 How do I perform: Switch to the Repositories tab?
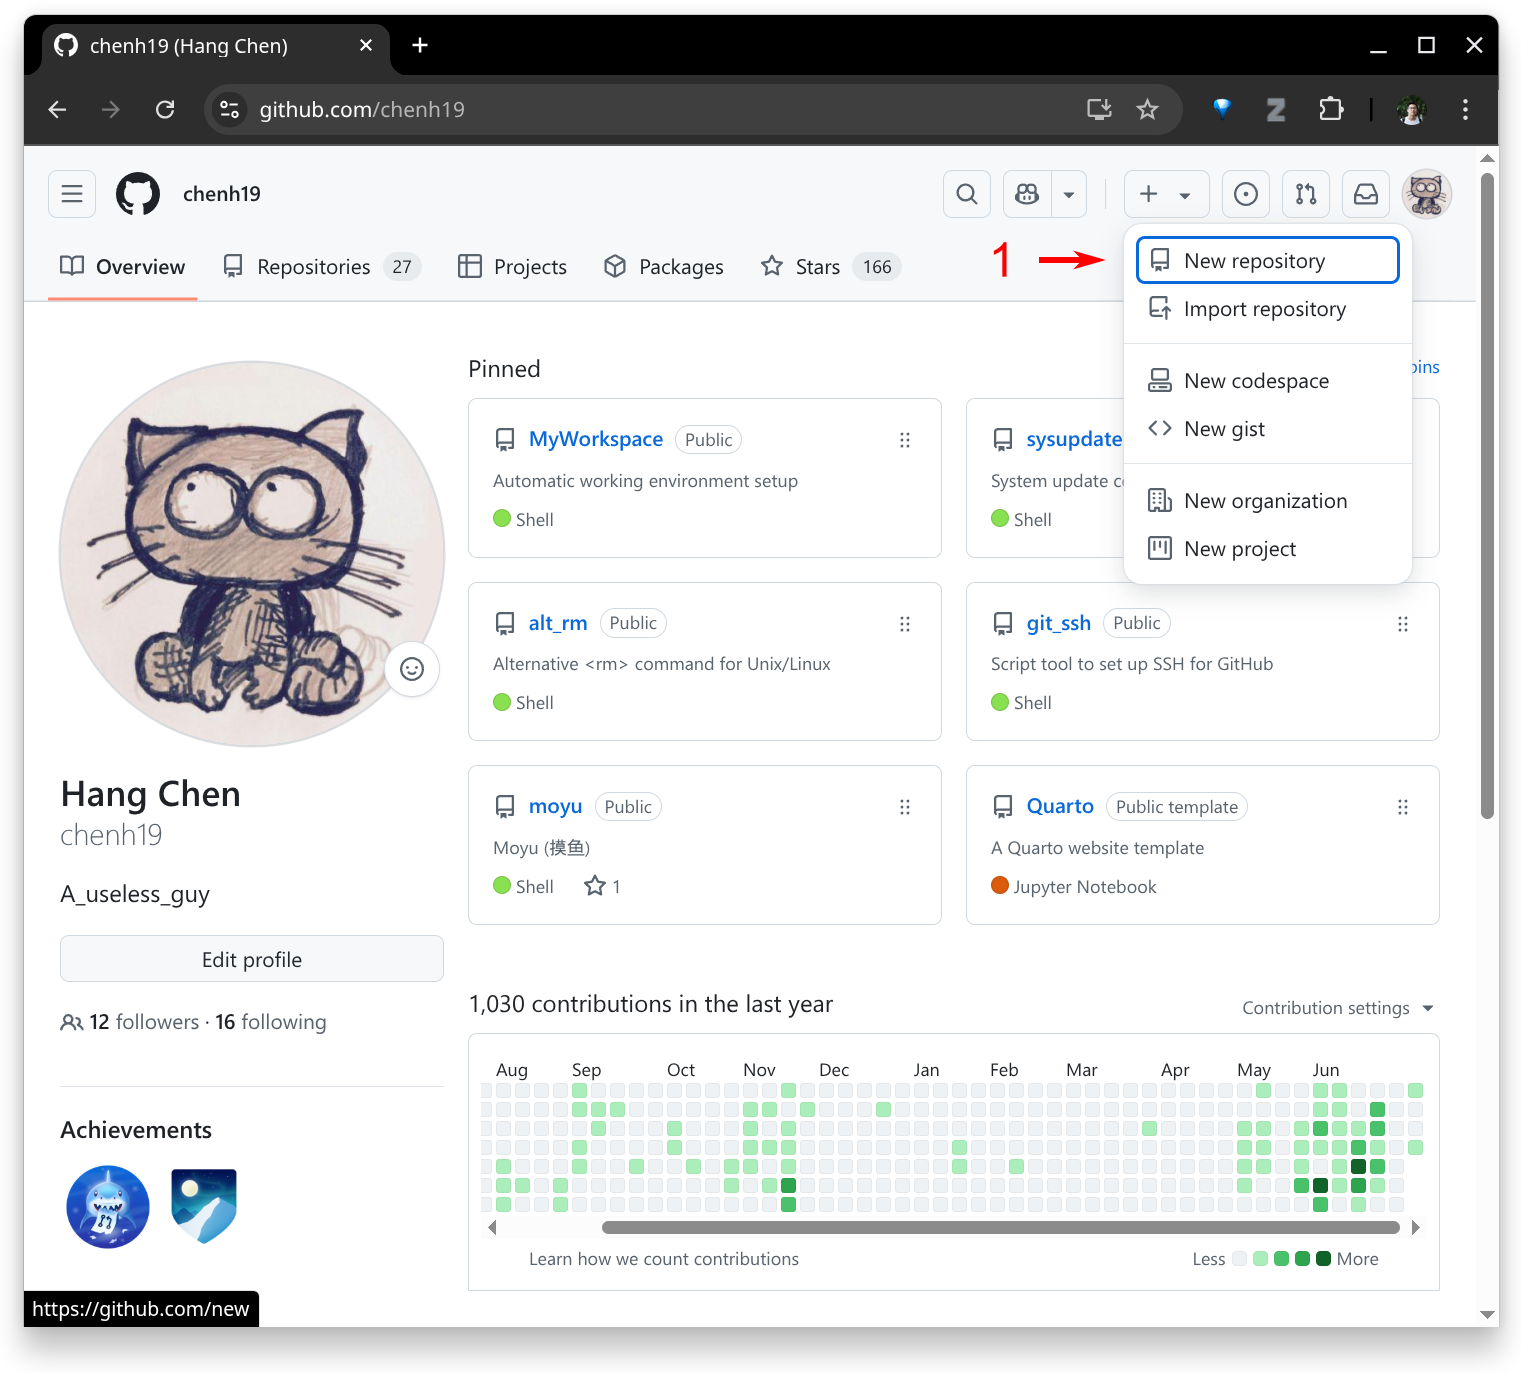[x=322, y=267]
